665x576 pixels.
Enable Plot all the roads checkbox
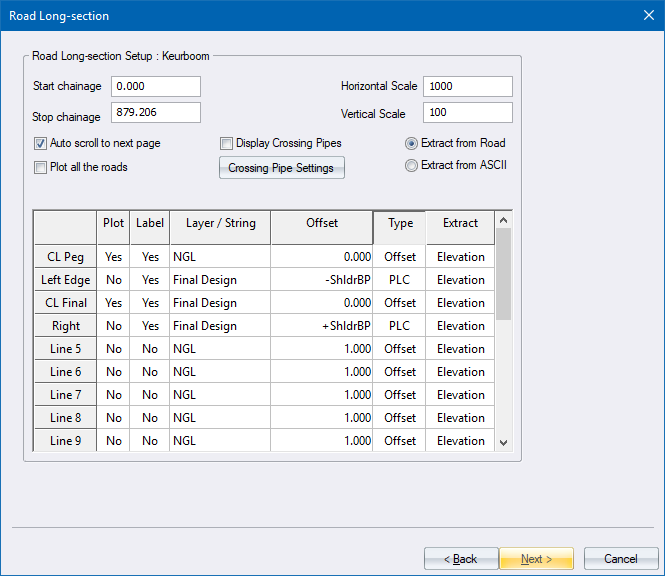[x=41, y=168]
